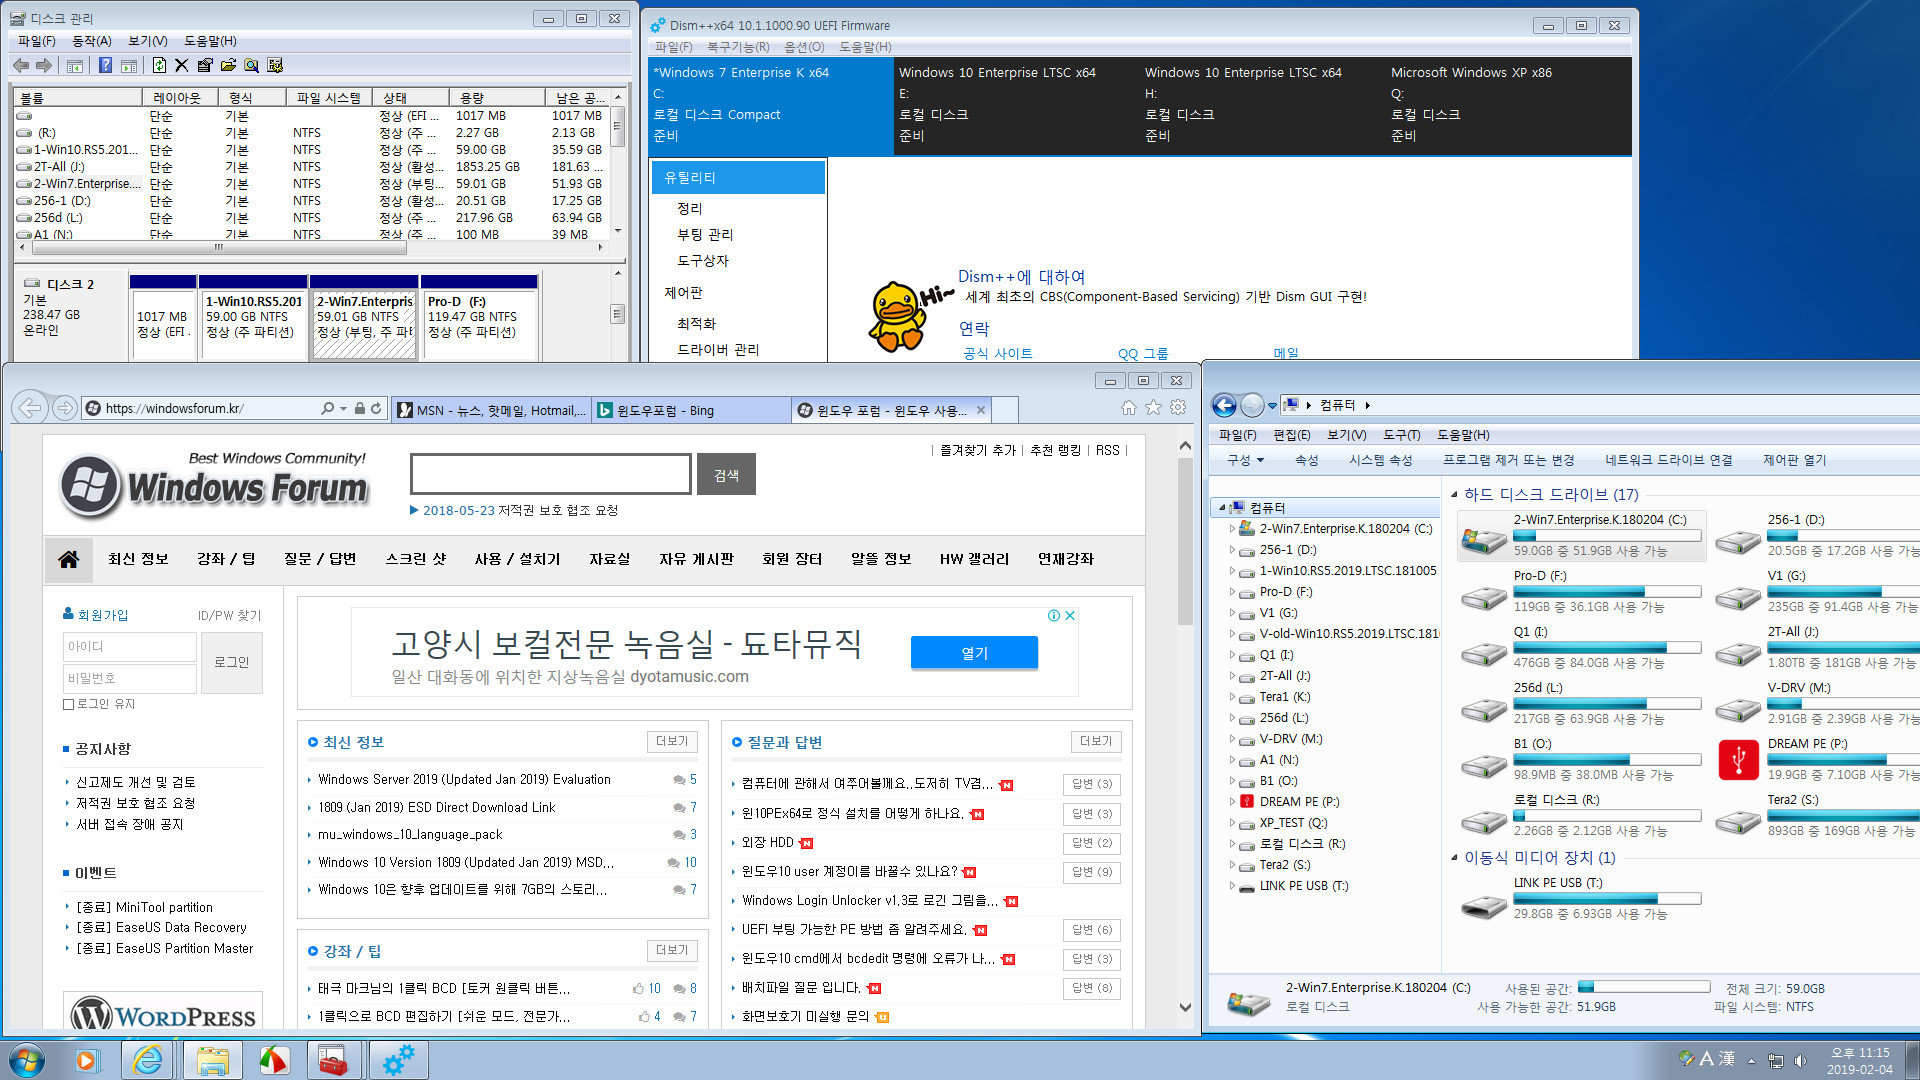Click Internet Explorer icon on the taskbar

(x=148, y=1060)
